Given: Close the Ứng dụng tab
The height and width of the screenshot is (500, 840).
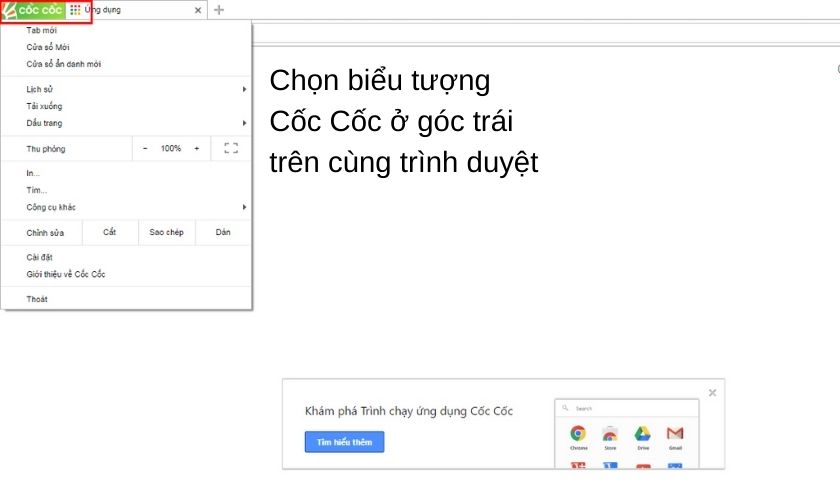Looking at the screenshot, I should coord(198,10).
